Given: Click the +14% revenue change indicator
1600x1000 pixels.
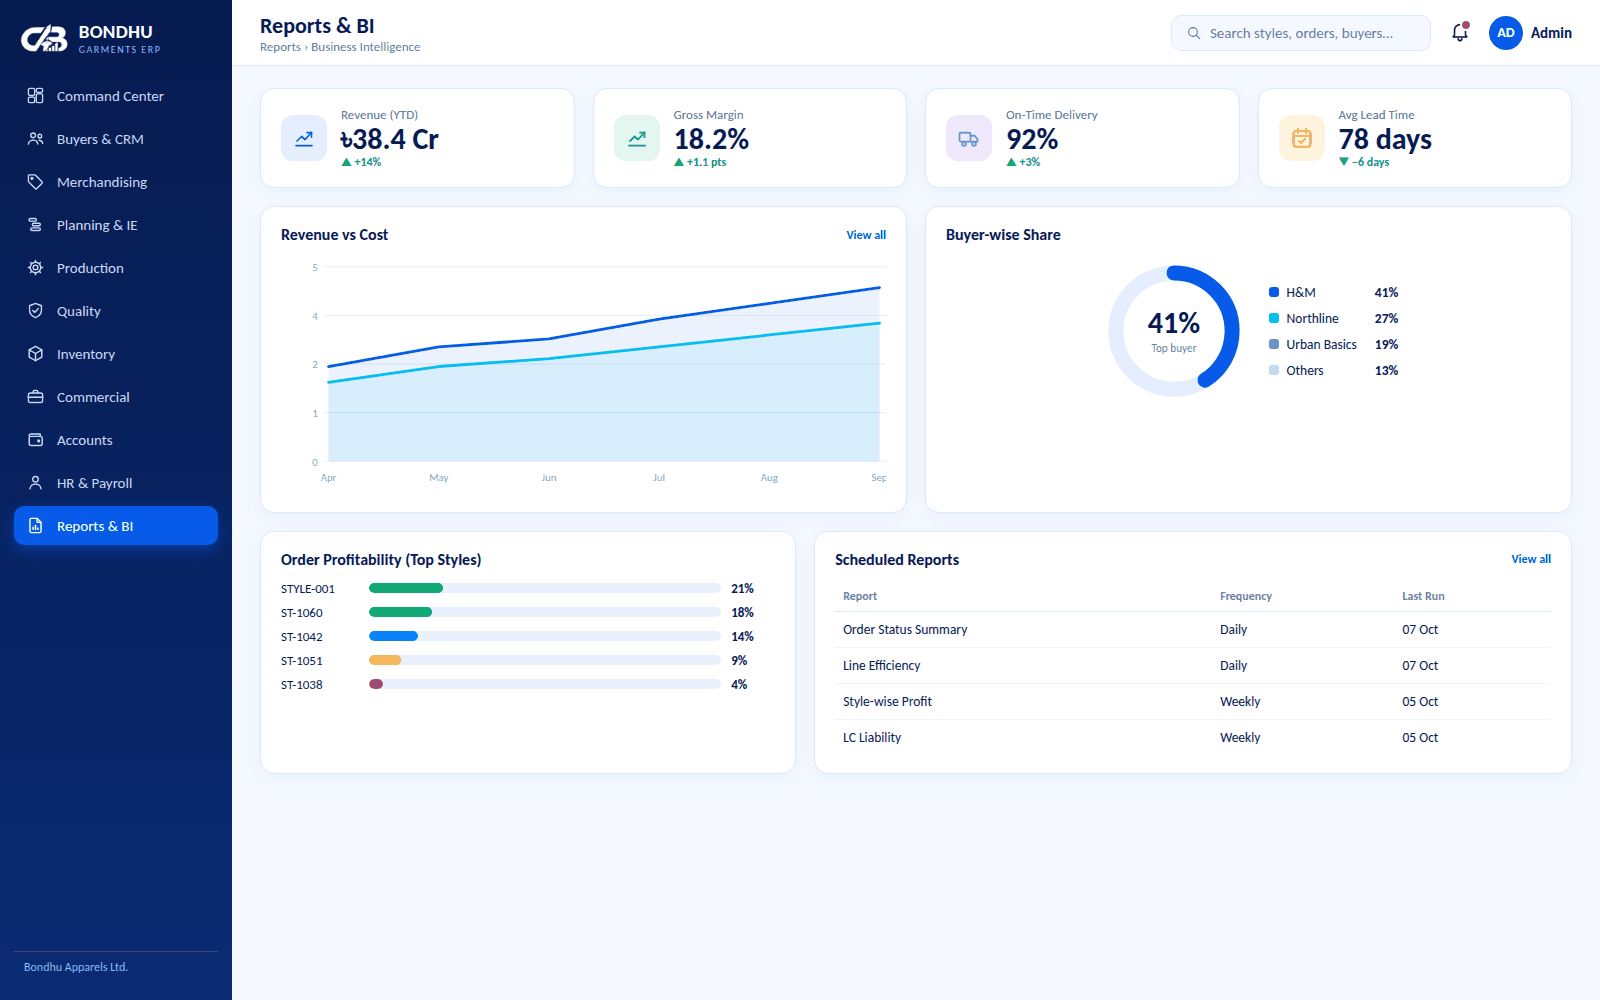Looking at the screenshot, I should [x=361, y=162].
